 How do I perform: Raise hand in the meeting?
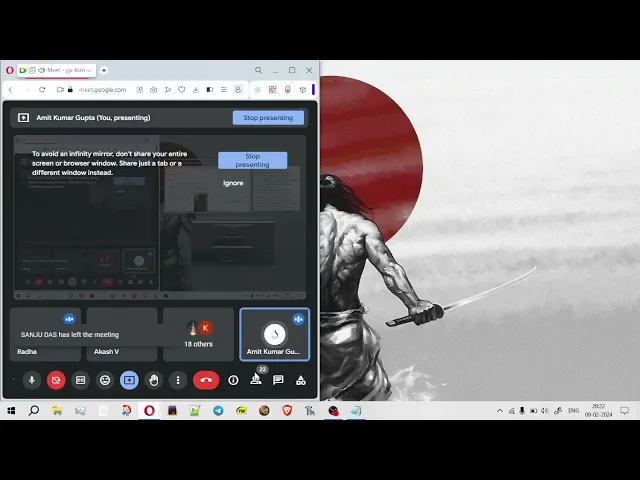(153, 380)
